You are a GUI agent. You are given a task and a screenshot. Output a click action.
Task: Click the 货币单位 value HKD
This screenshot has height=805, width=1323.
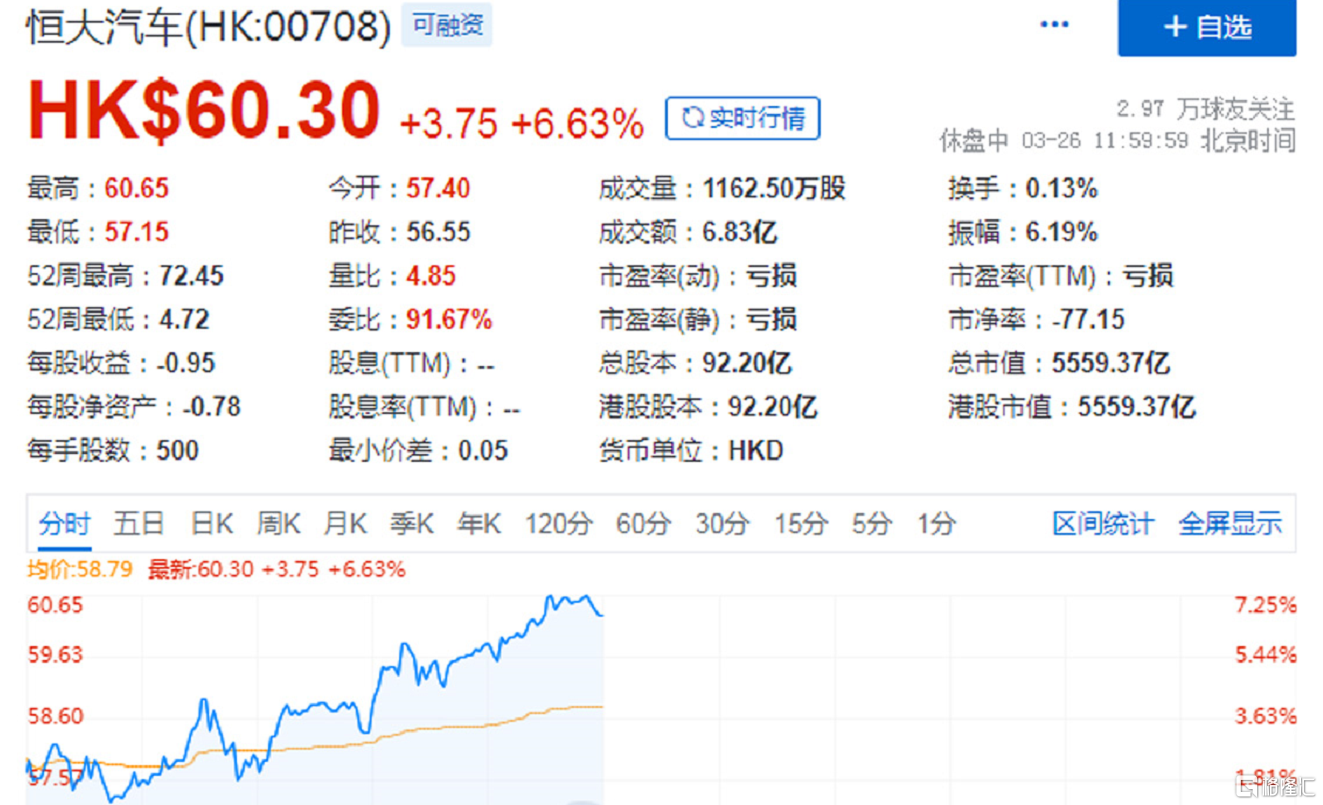click(756, 451)
